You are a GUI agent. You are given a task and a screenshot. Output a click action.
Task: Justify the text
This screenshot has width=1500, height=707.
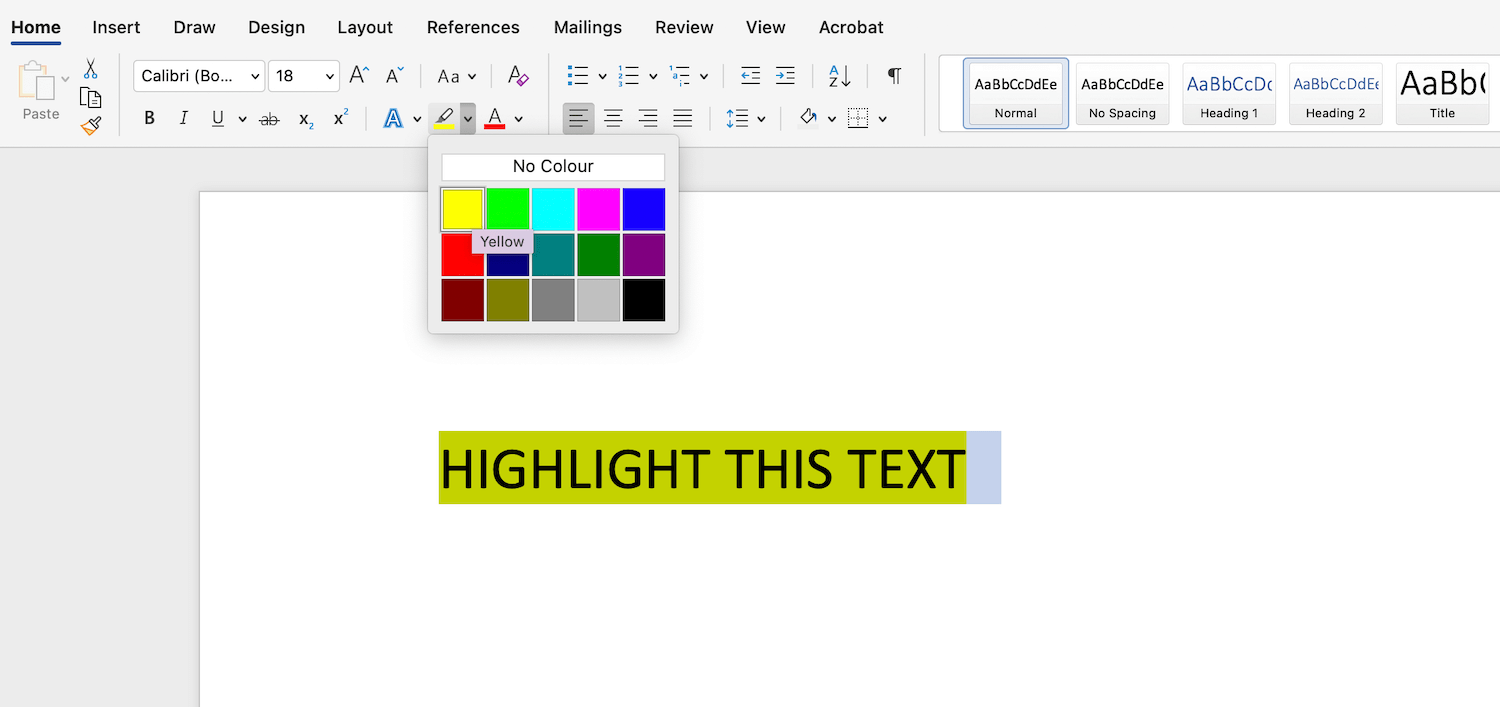[683, 119]
